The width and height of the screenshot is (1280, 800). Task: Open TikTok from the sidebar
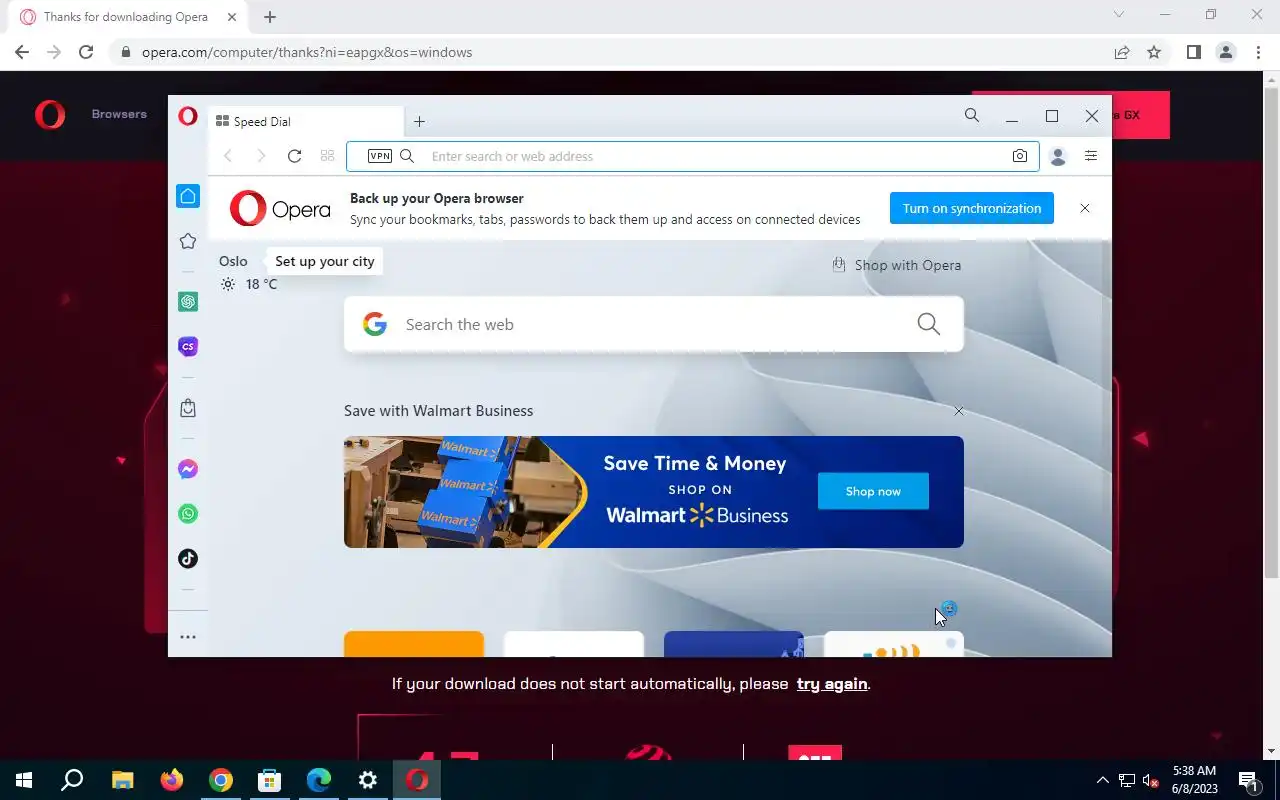tap(188, 559)
